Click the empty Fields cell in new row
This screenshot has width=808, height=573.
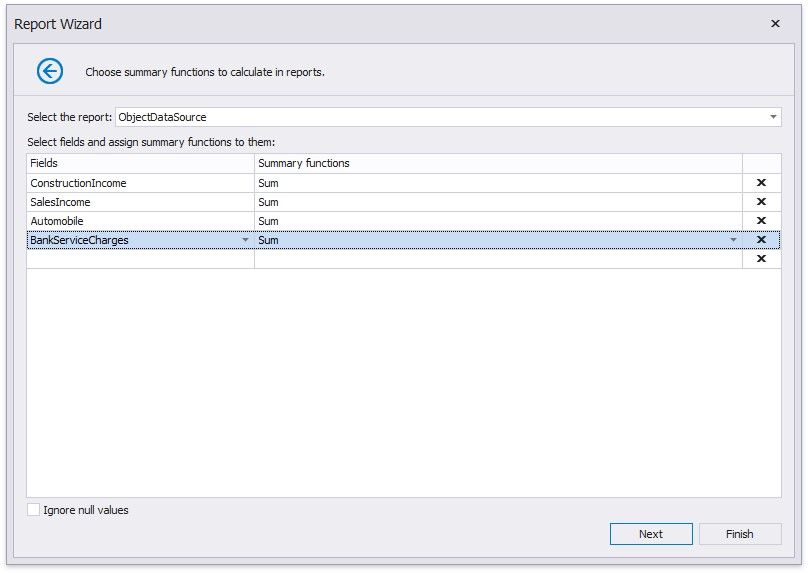coord(140,259)
